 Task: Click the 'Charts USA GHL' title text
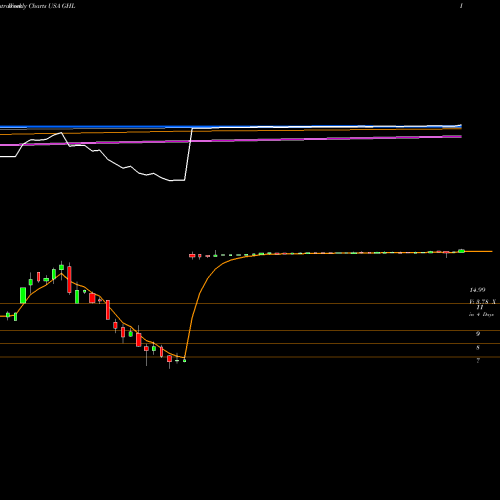coord(52,6)
